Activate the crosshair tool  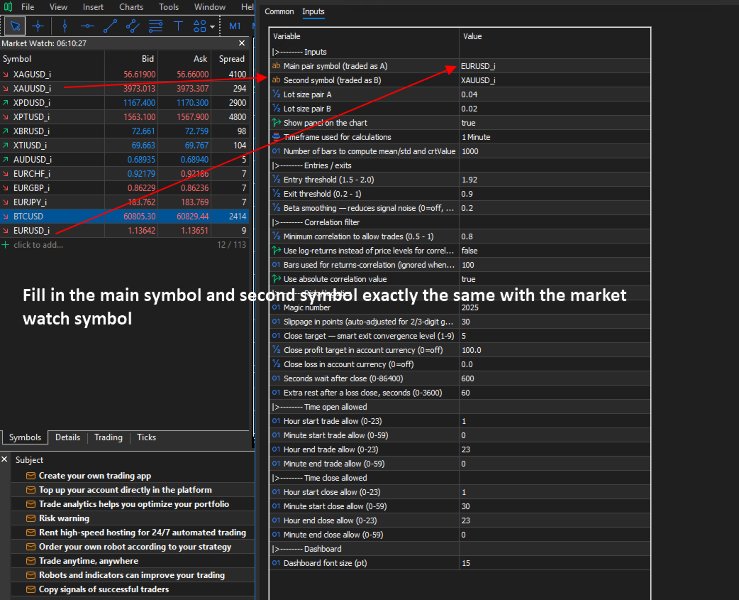click(x=38, y=26)
